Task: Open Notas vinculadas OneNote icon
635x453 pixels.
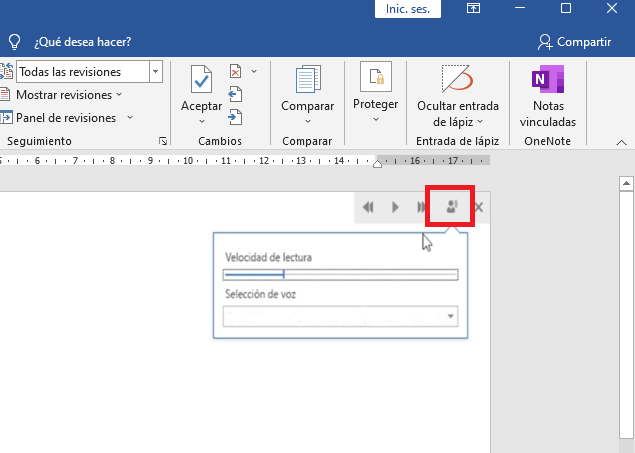Action: pyautogui.click(x=547, y=79)
